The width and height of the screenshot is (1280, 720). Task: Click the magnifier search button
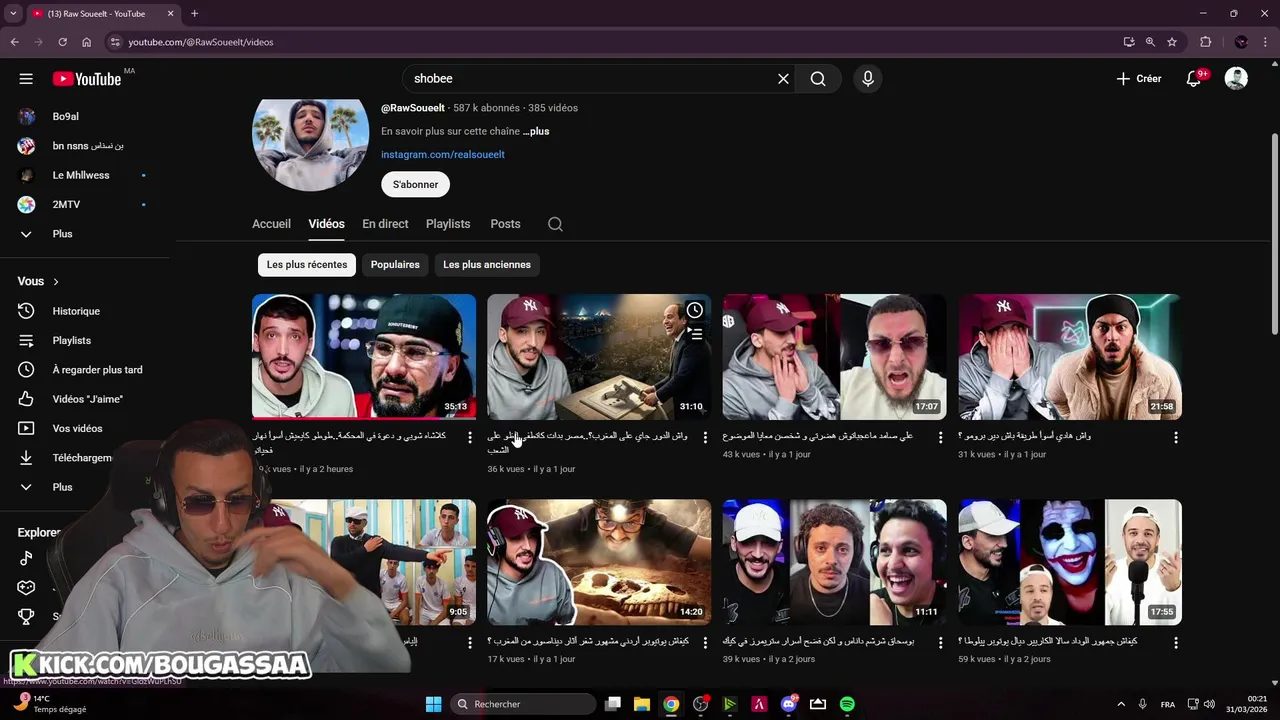(x=818, y=79)
